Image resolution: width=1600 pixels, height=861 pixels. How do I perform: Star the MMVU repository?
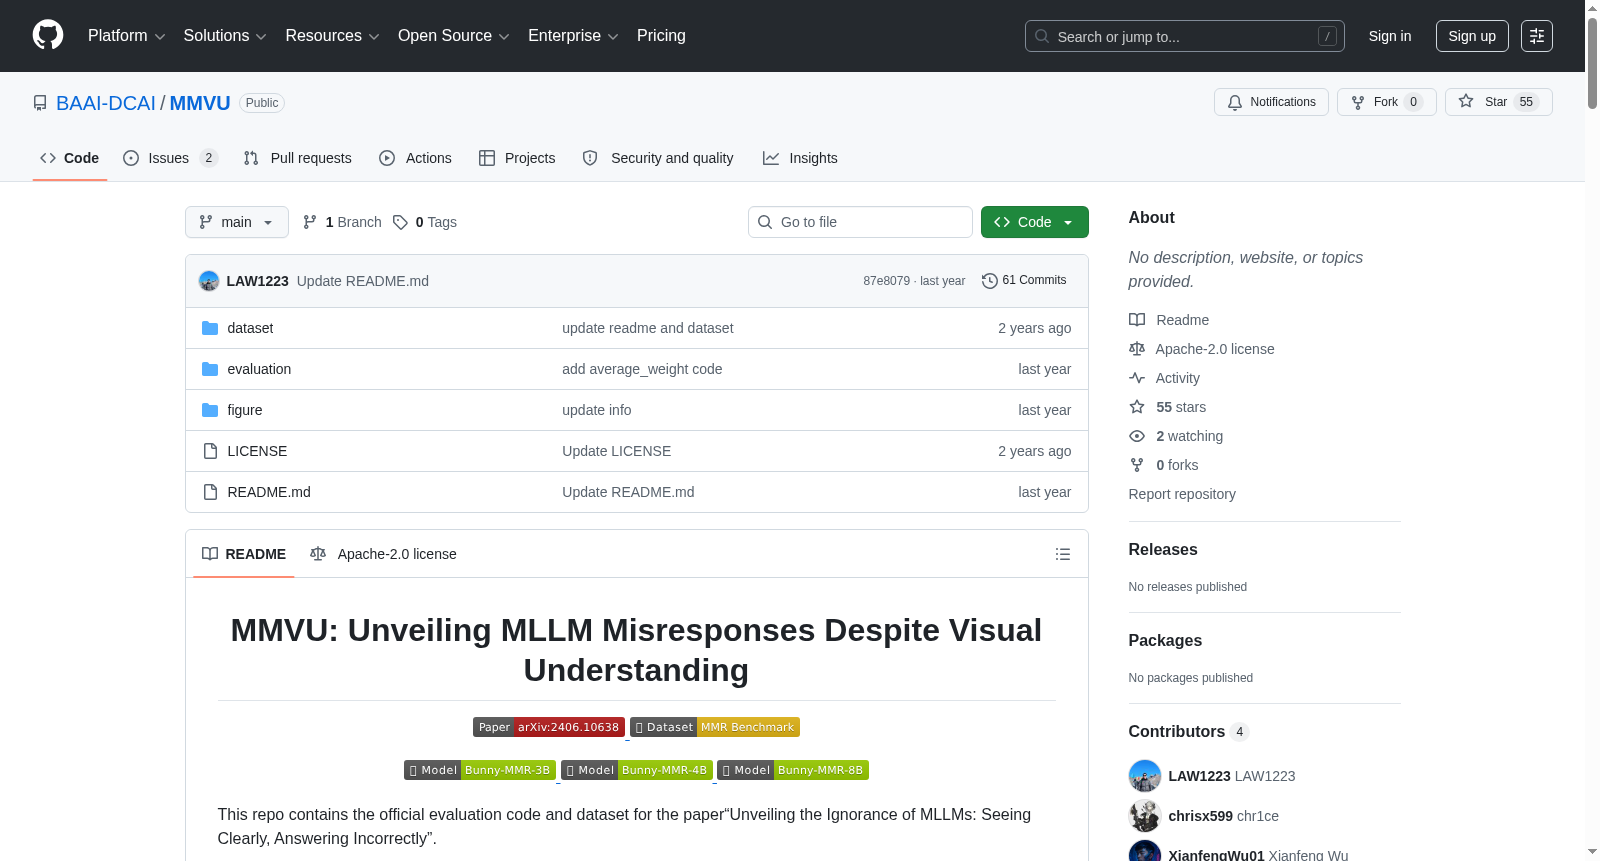[1498, 102]
